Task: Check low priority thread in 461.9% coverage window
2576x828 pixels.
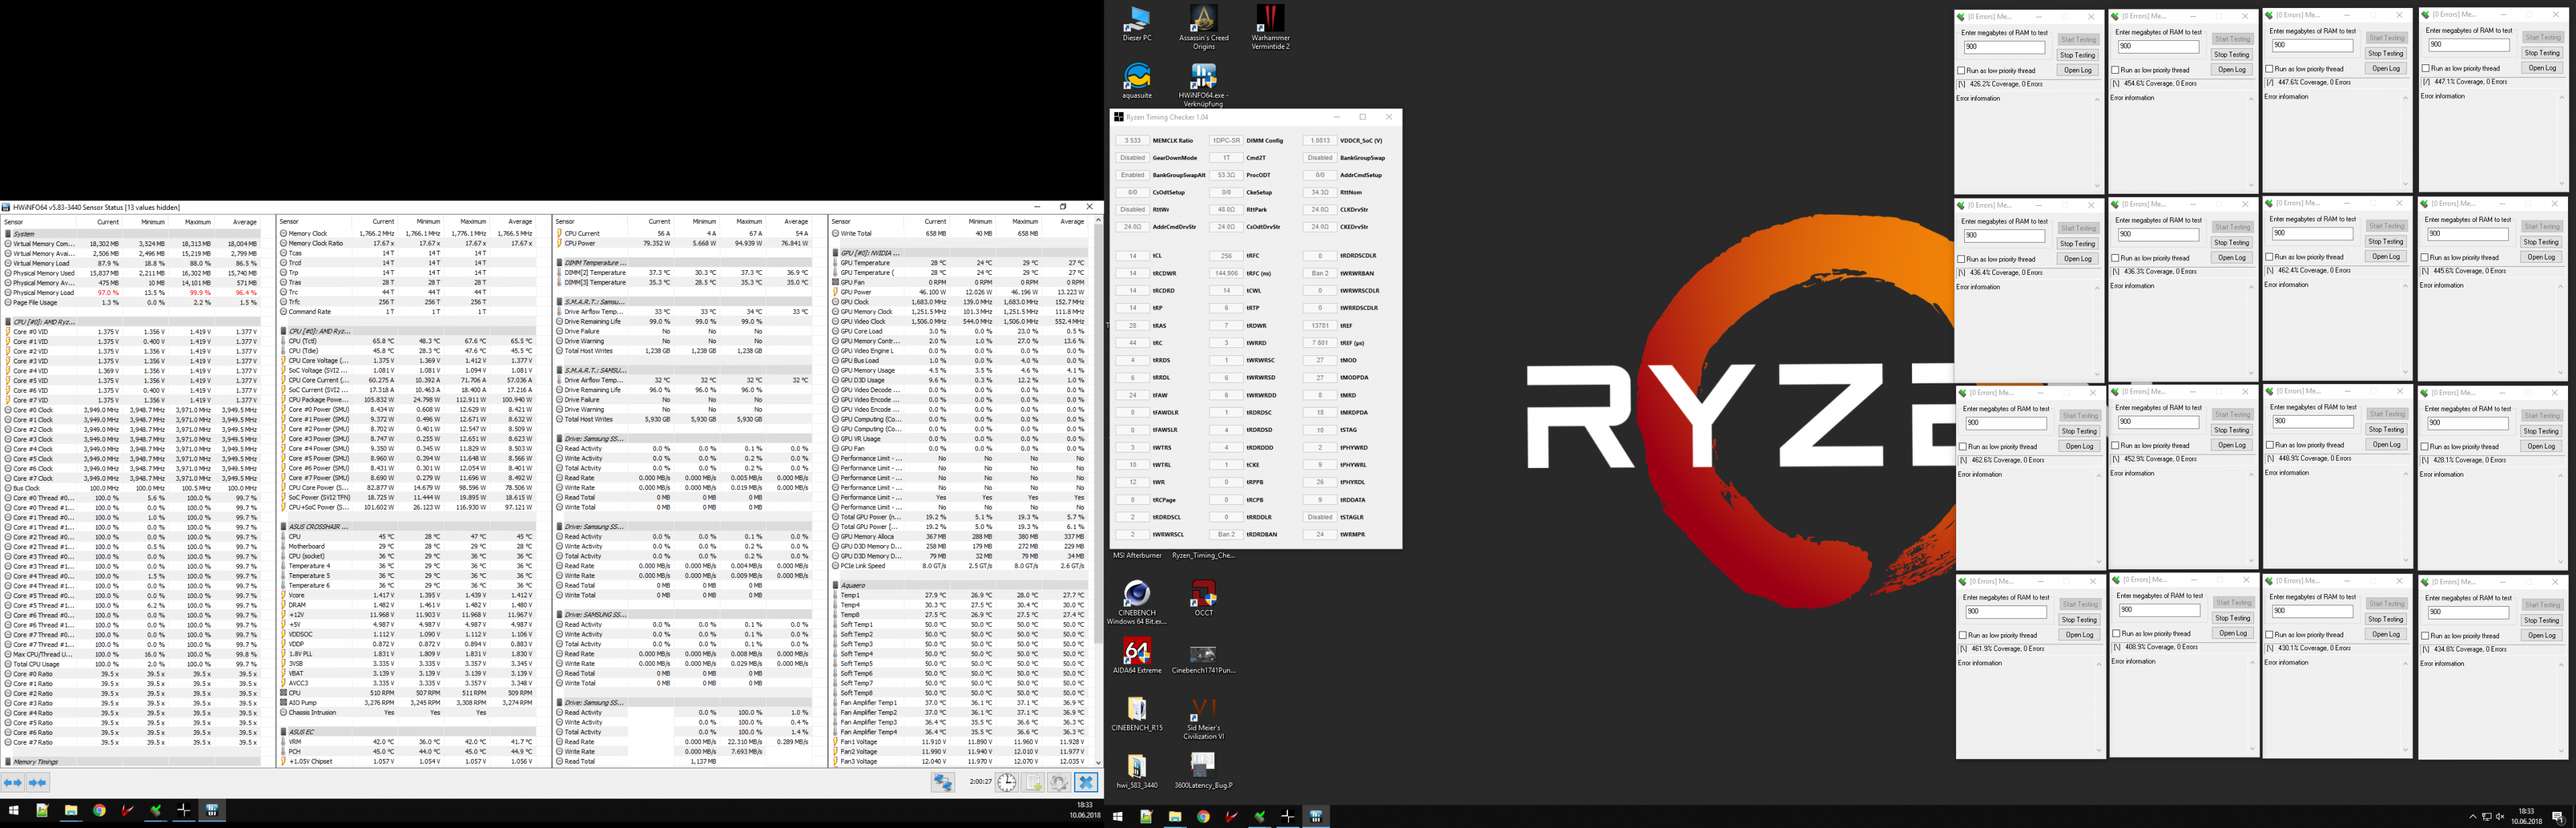Action: coord(1963,635)
